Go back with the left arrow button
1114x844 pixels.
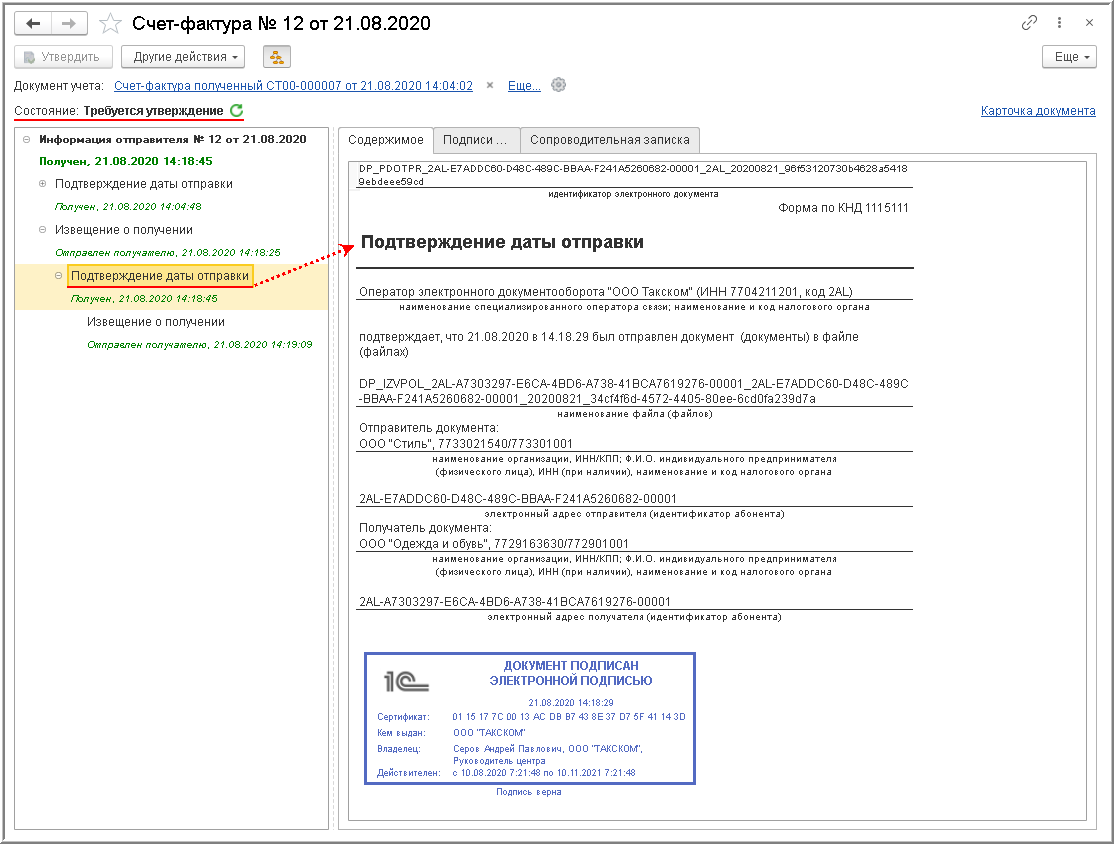click(x=33, y=23)
